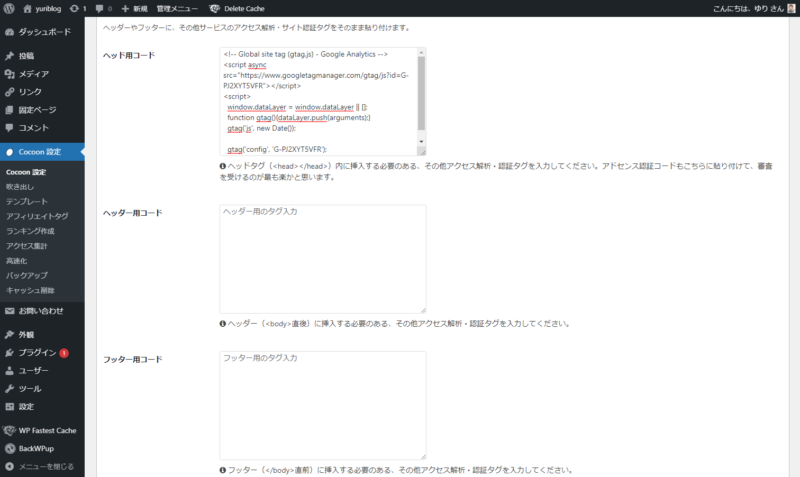Click inside the ヘッド用コード textarea

point(318,102)
